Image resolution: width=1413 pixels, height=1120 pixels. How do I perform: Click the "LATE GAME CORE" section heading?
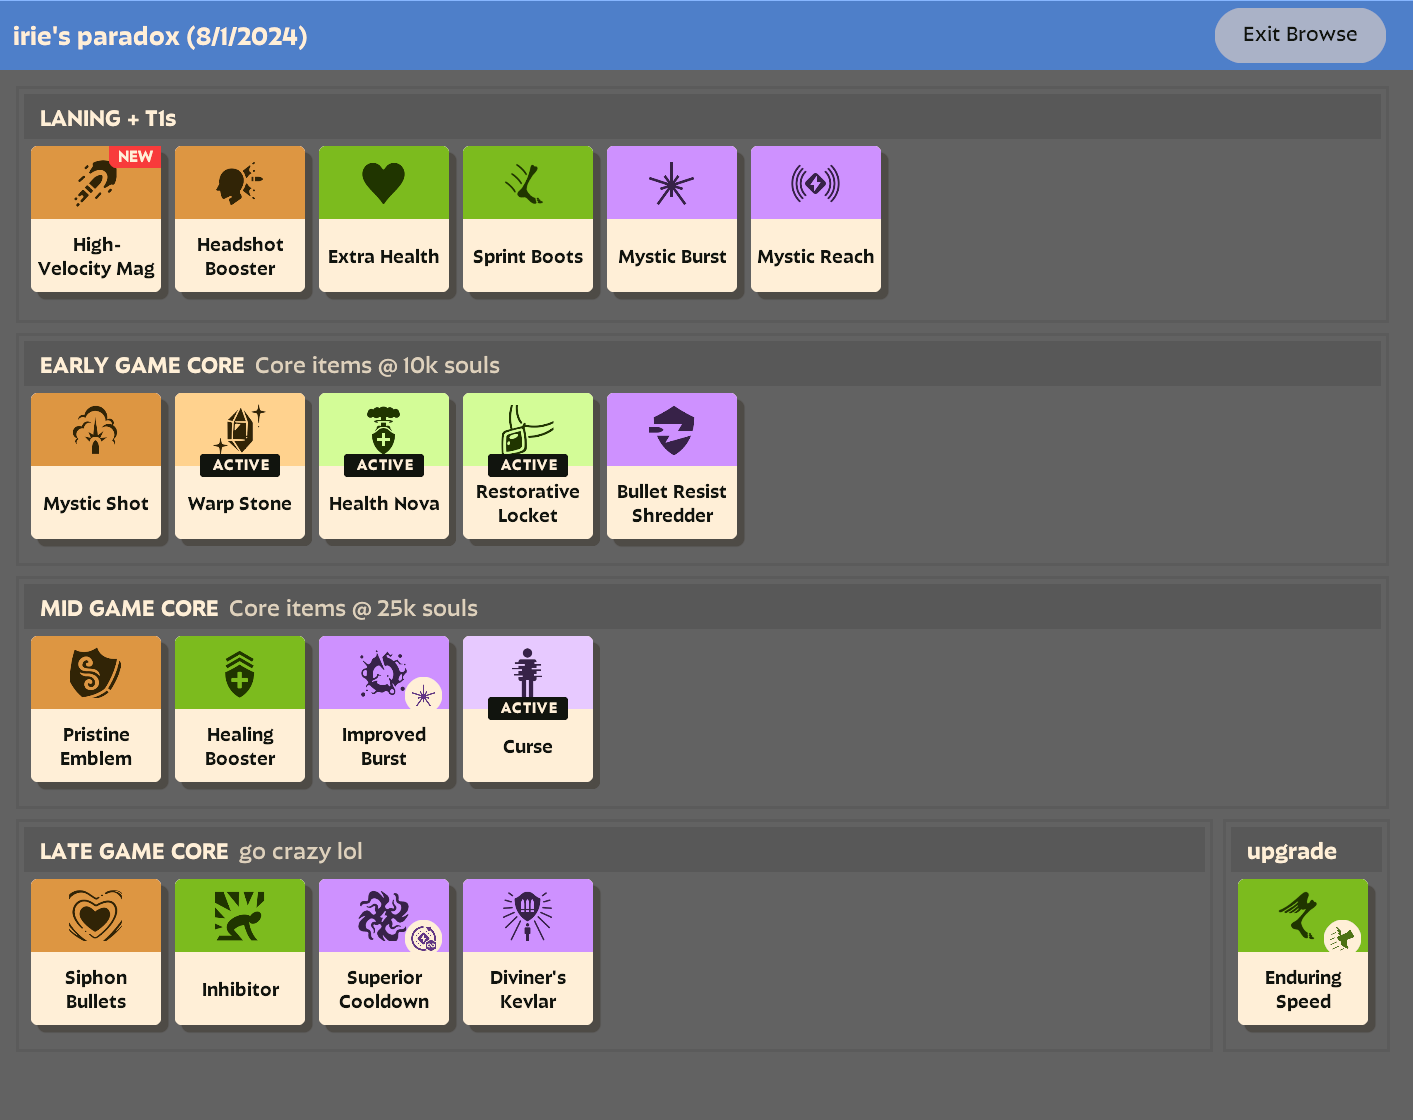(x=134, y=851)
